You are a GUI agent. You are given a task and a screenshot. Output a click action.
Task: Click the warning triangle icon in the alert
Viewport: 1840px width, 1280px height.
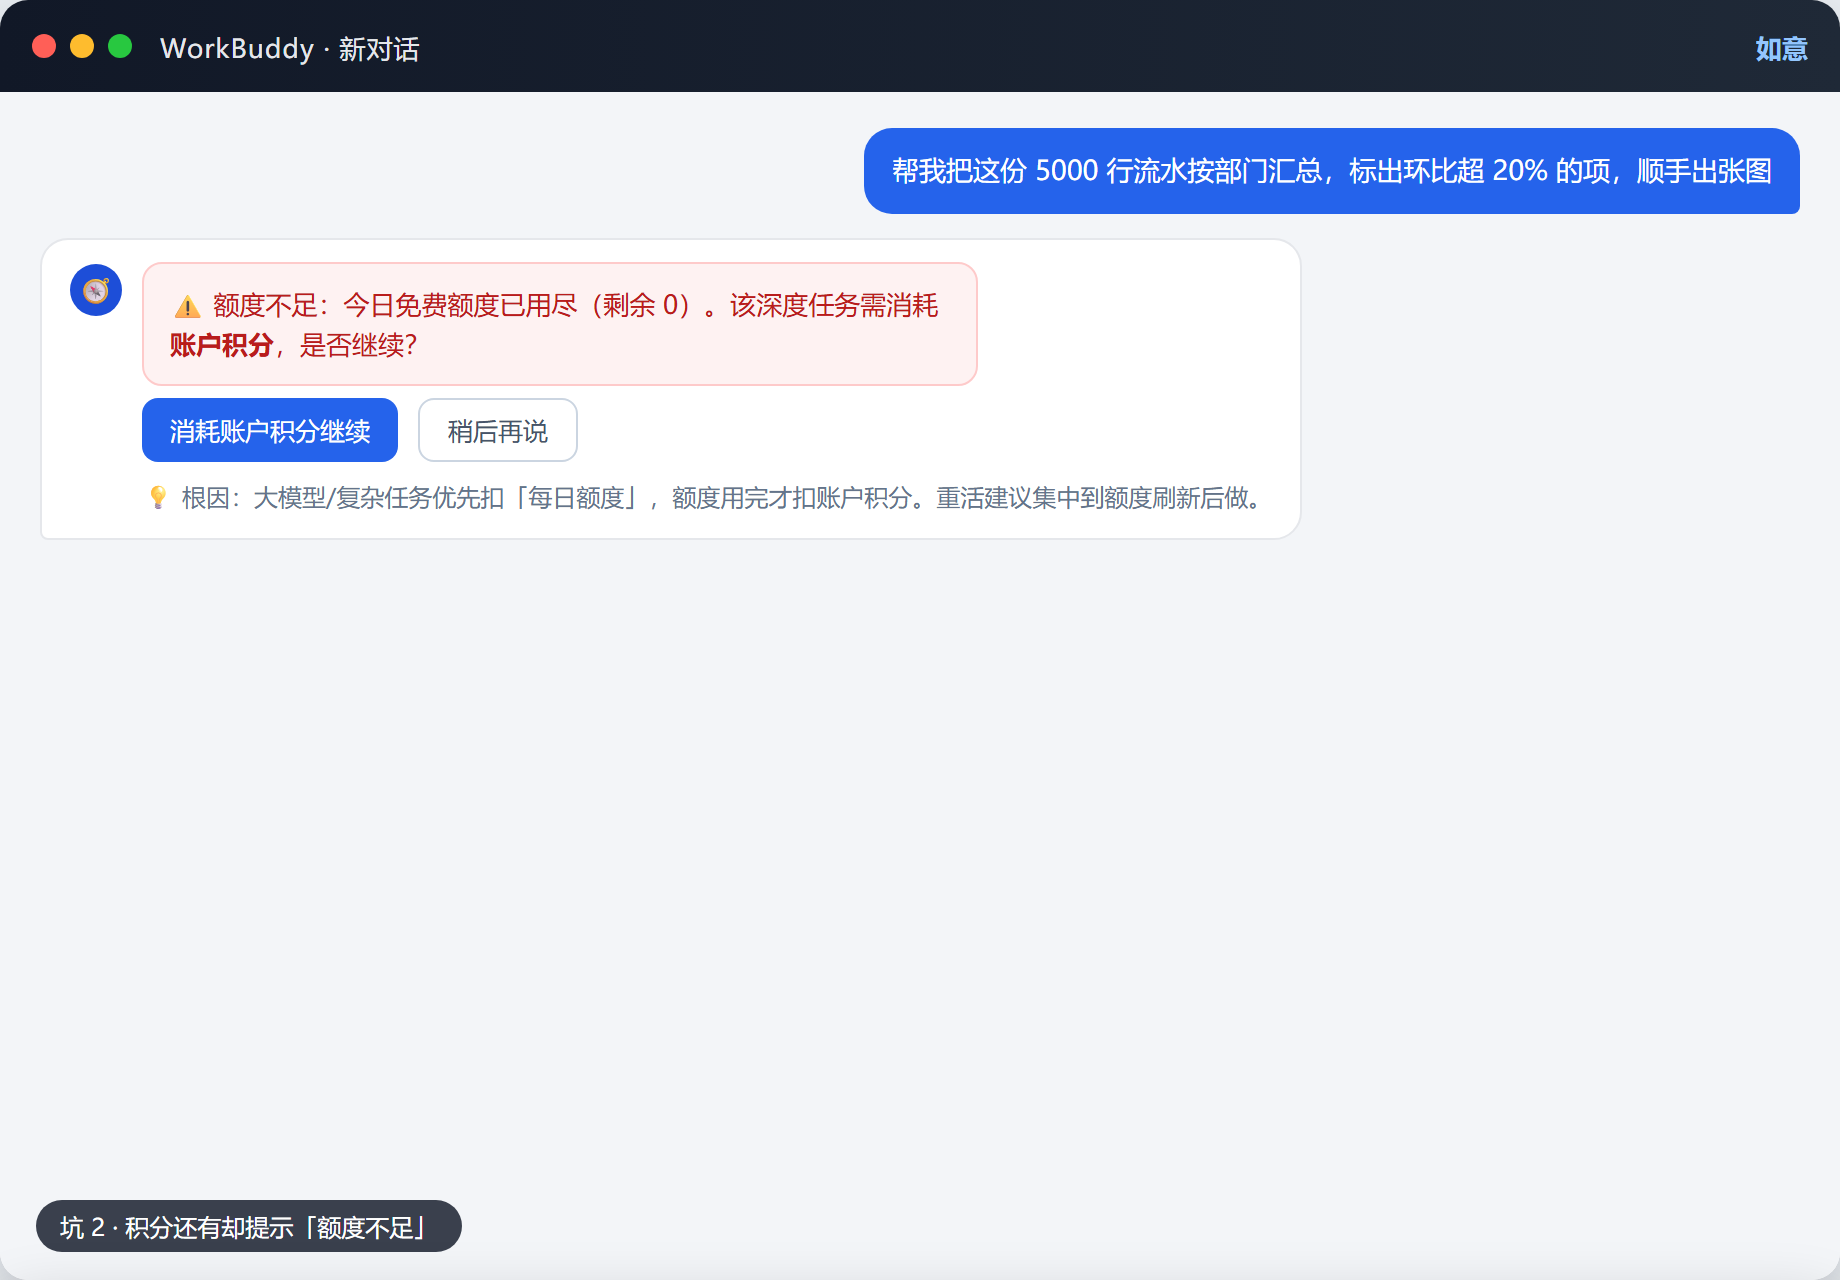pyautogui.click(x=187, y=306)
